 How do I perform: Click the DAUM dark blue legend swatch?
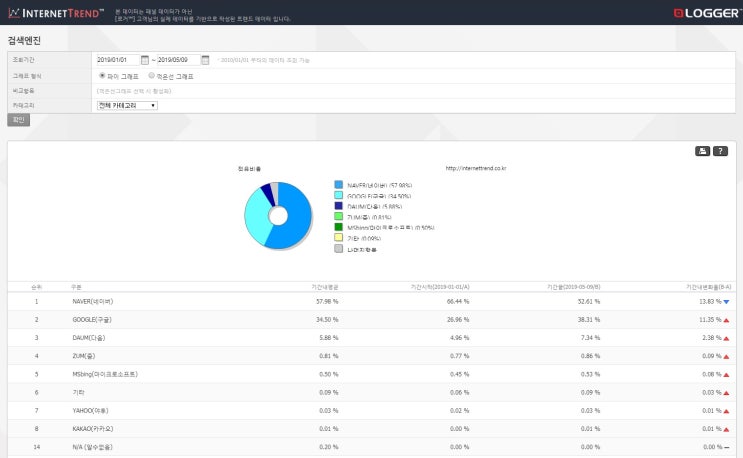[338, 206]
